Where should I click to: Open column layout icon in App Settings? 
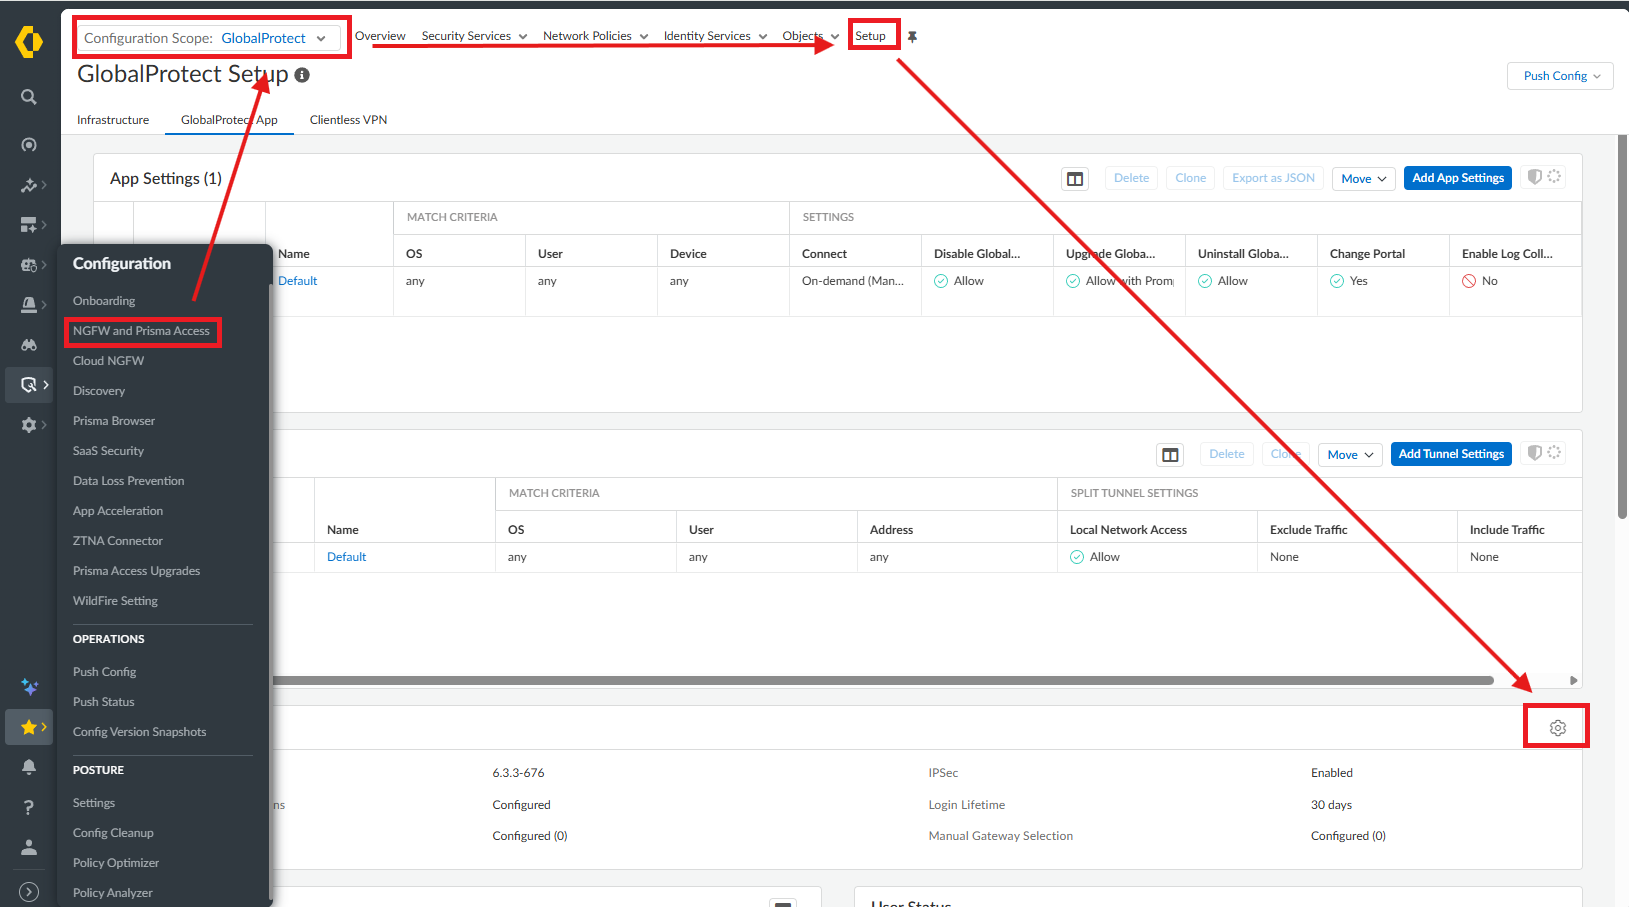(1075, 179)
